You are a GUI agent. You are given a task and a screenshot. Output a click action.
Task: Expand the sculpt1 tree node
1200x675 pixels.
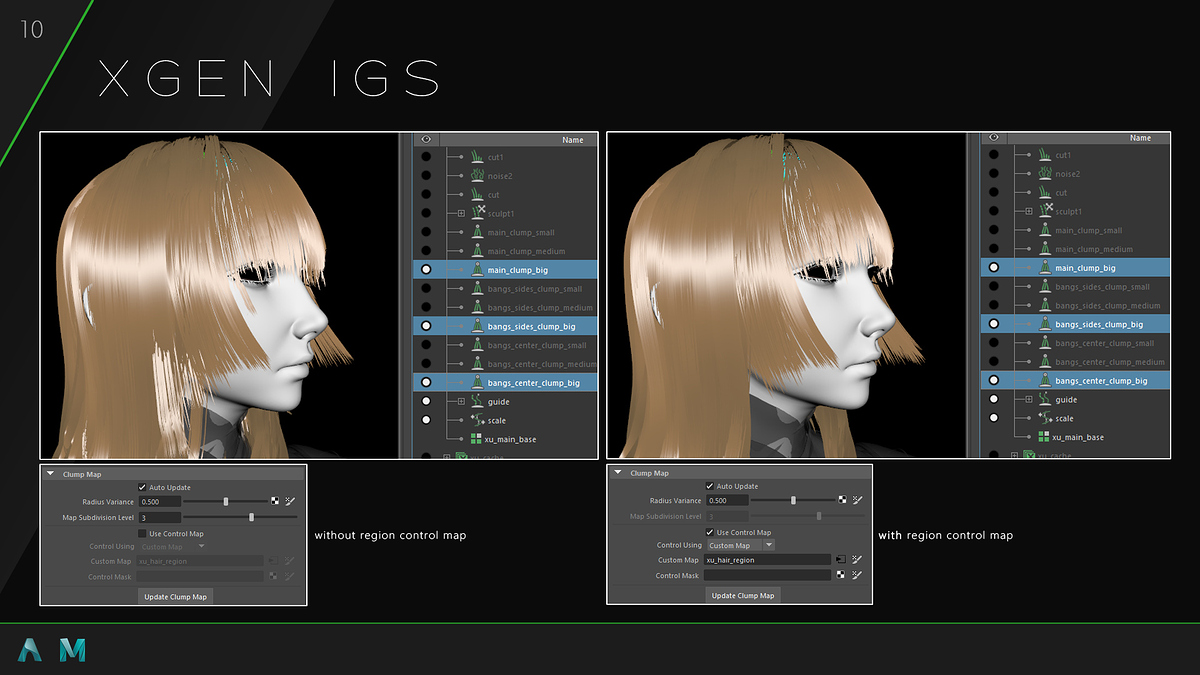click(461, 213)
